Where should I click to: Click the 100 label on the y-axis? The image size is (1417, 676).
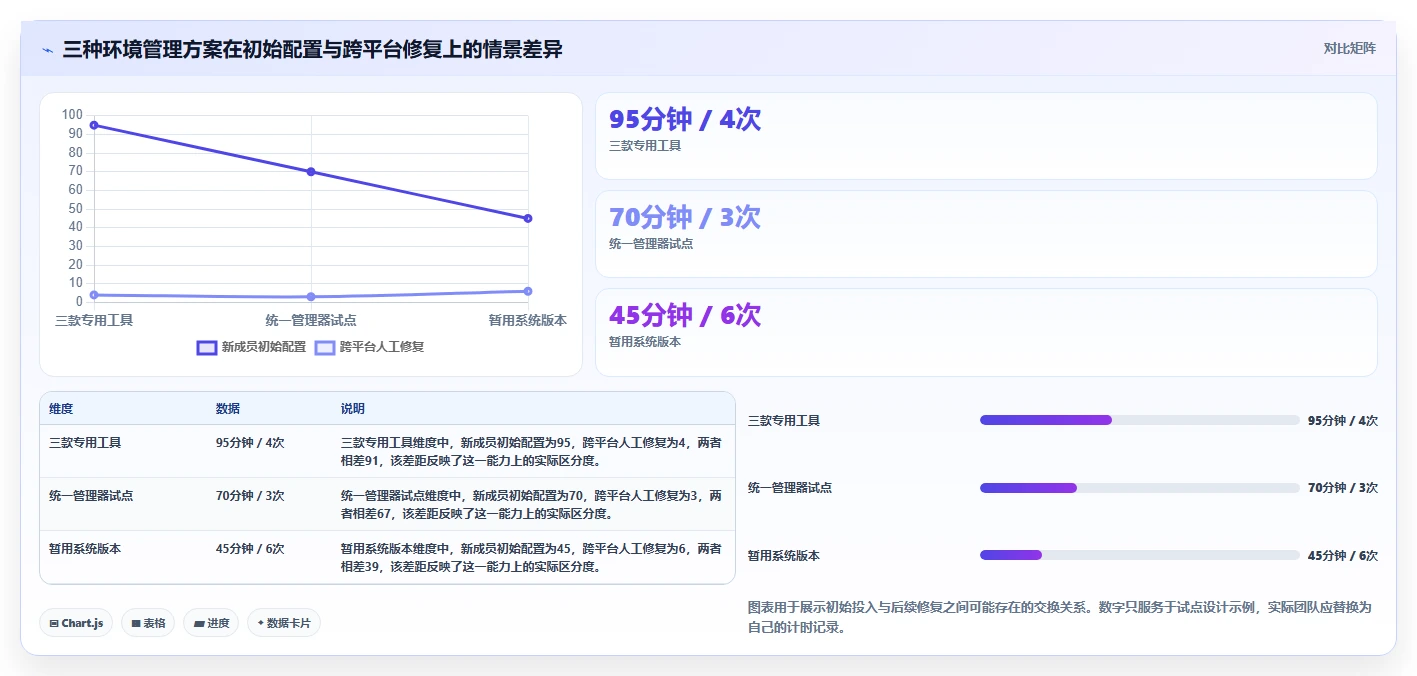72,115
